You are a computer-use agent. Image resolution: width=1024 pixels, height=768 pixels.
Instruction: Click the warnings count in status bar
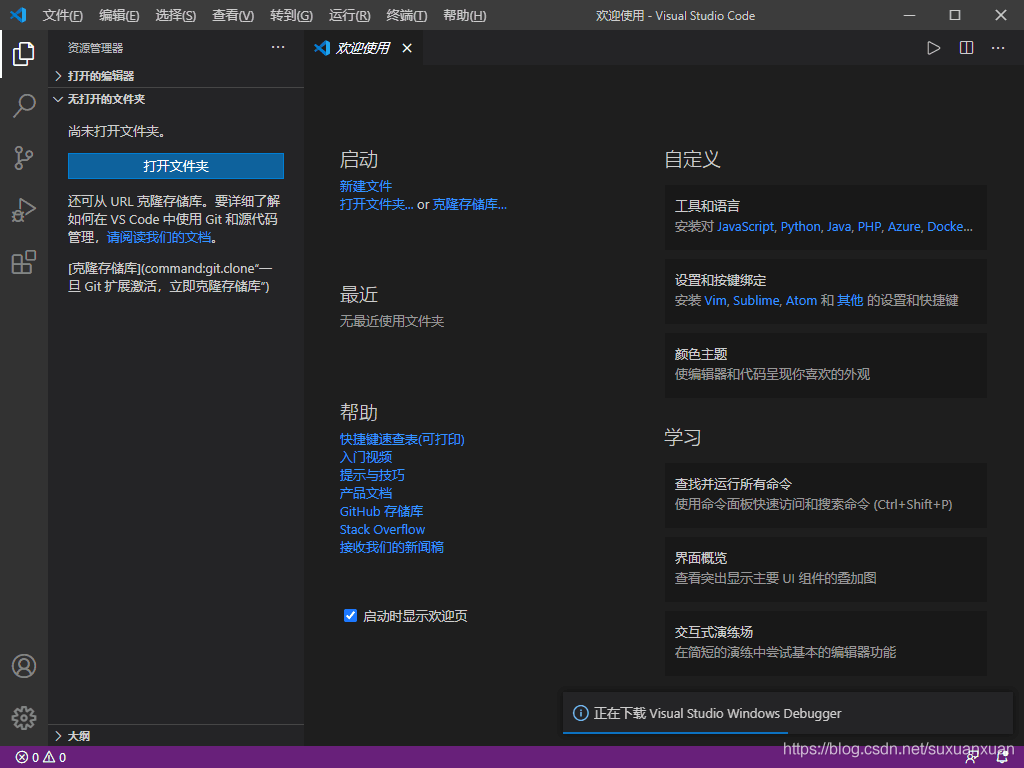click(55, 757)
